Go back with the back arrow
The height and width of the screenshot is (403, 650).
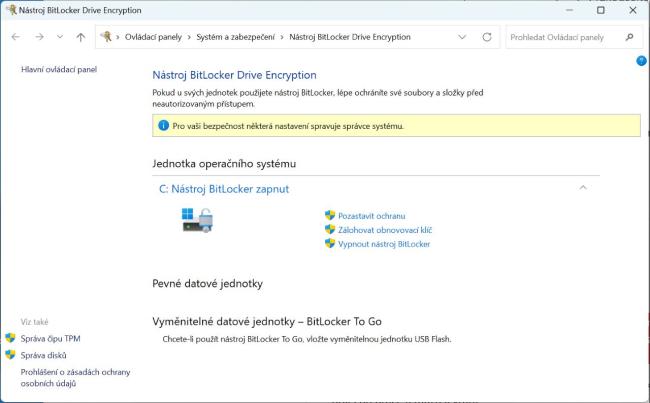(x=16, y=37)
